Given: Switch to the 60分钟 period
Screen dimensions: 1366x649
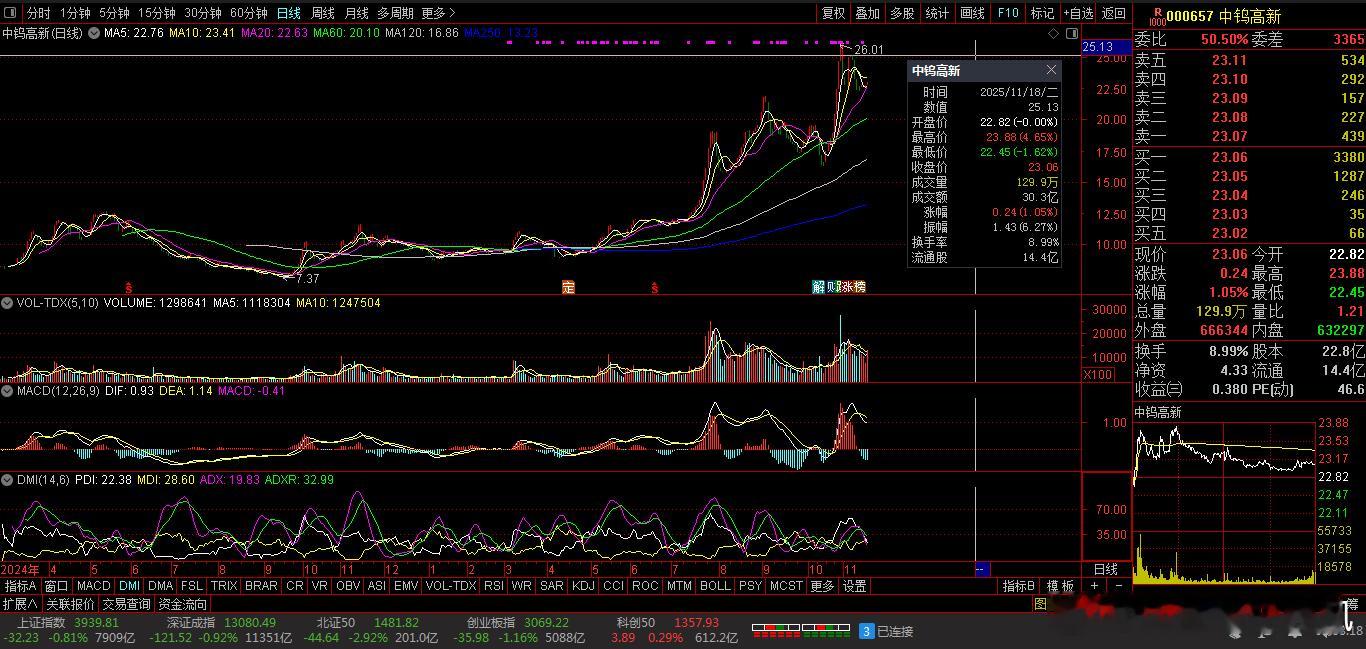Looking at the screenshot, I should pos(249,13).
